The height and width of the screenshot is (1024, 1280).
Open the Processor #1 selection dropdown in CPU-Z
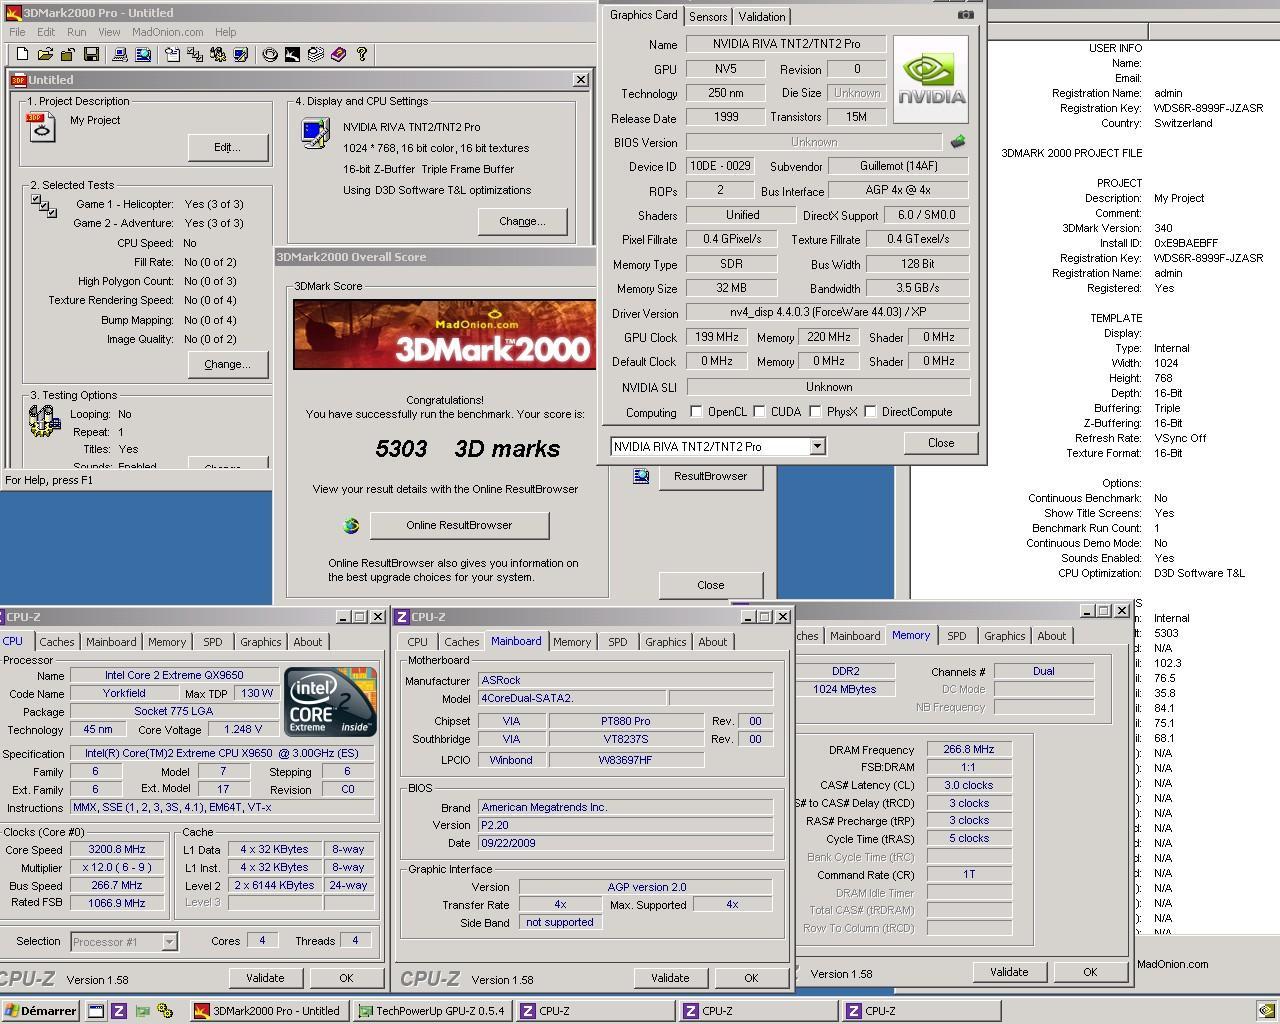pos(169,941)
